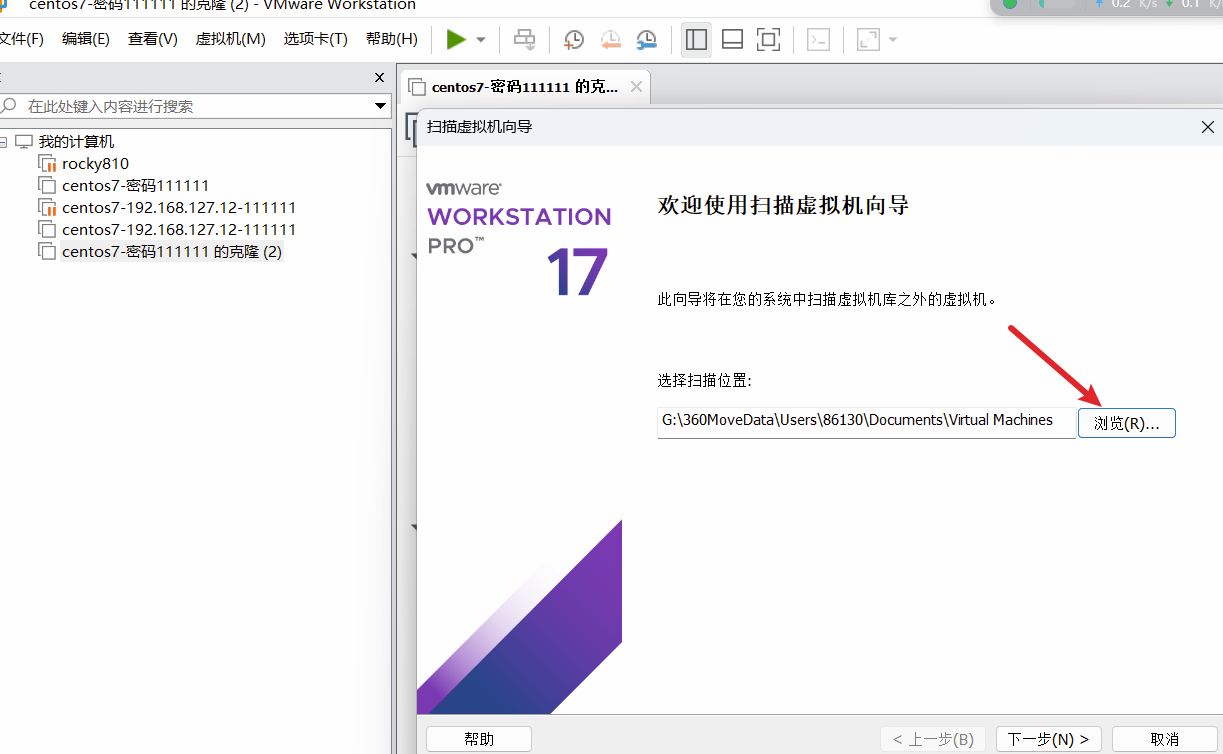Select the centos7-密码111111 virtual machine
This screenshot has width=1223, height=754.
point(135,186)
